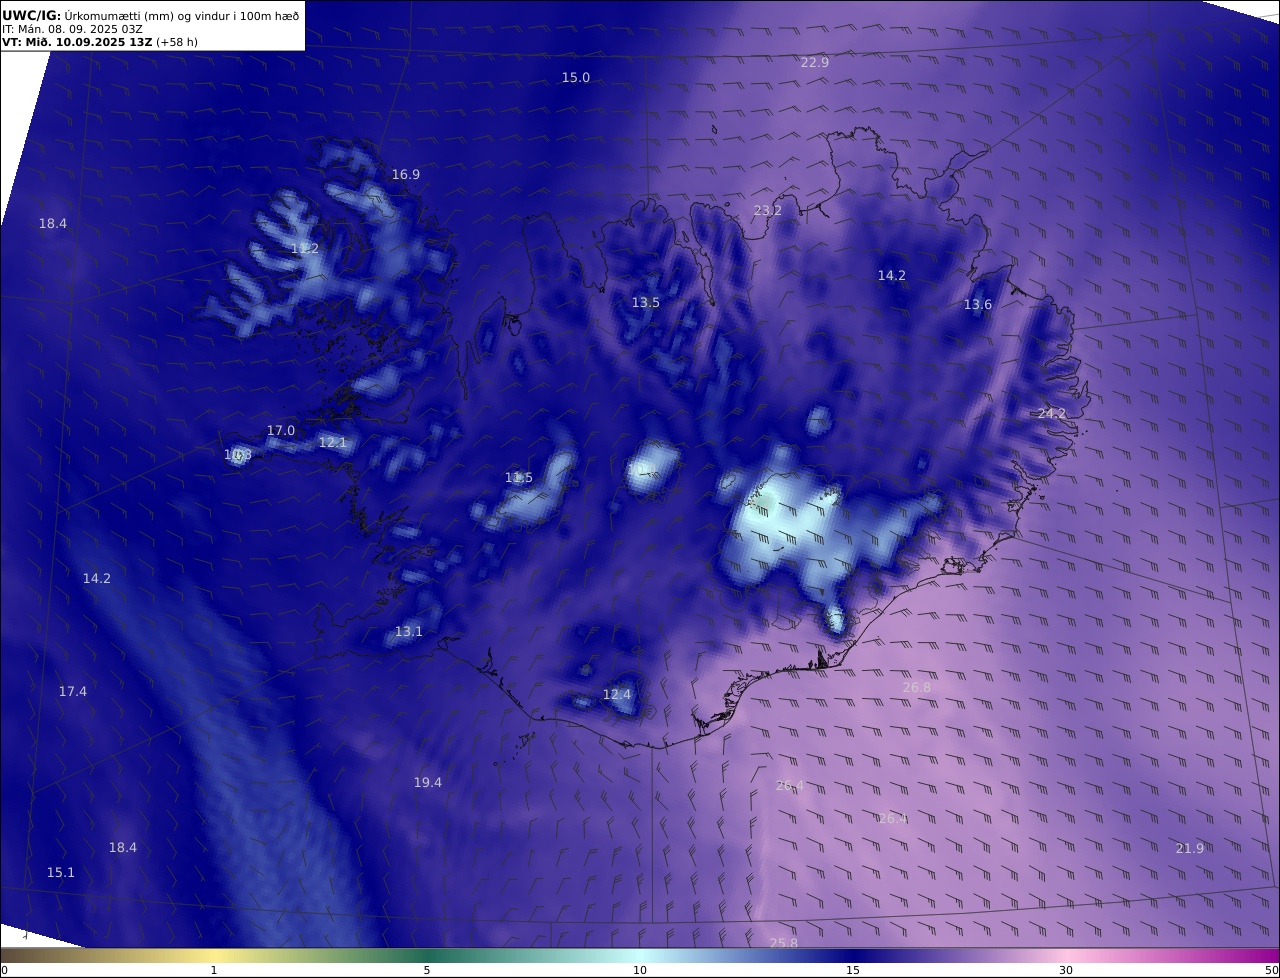Click the map value 11.2

tap(304, 248)
